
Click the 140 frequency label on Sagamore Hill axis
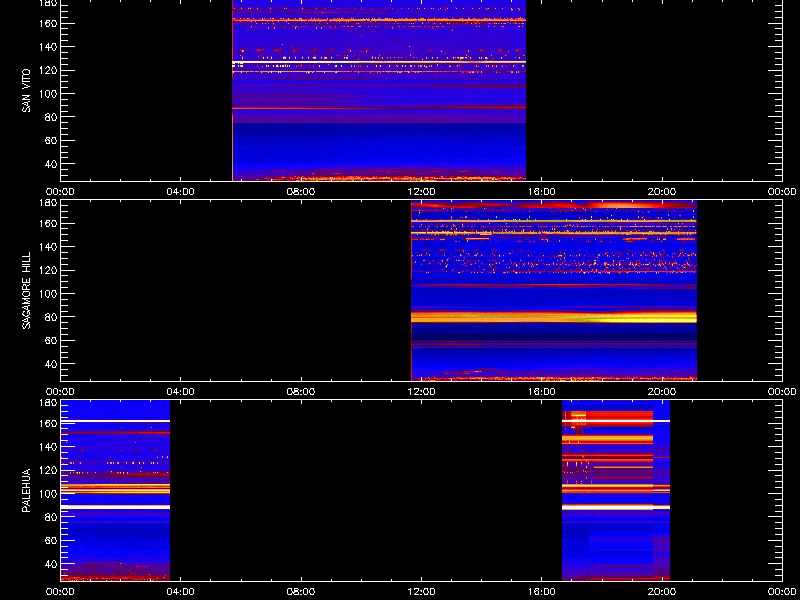pos(48,247)
